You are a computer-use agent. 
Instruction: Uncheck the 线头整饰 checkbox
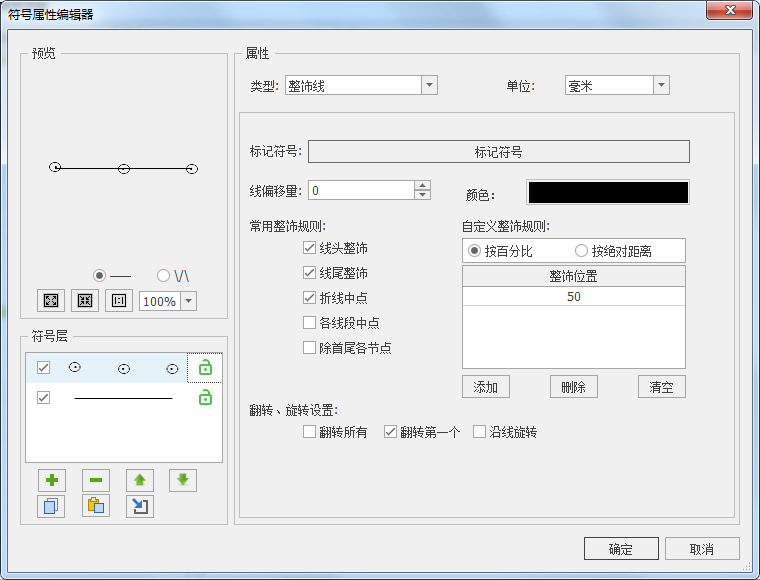click(x=310, y=247)
